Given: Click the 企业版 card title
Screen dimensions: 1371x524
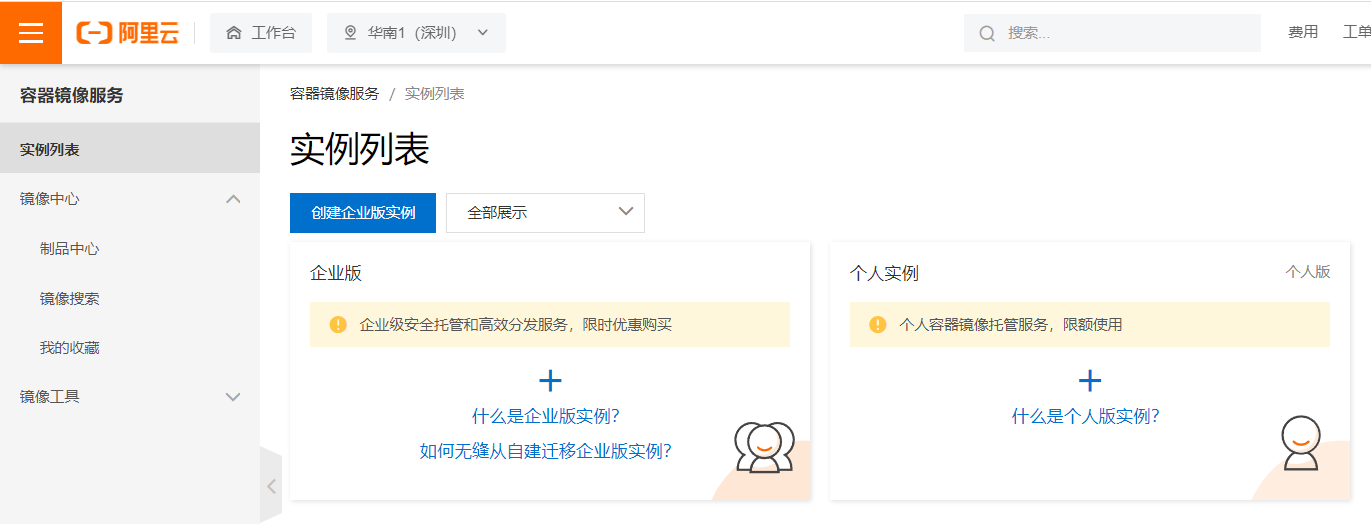Looking at the screenshot, I should [x=336, y=273].
